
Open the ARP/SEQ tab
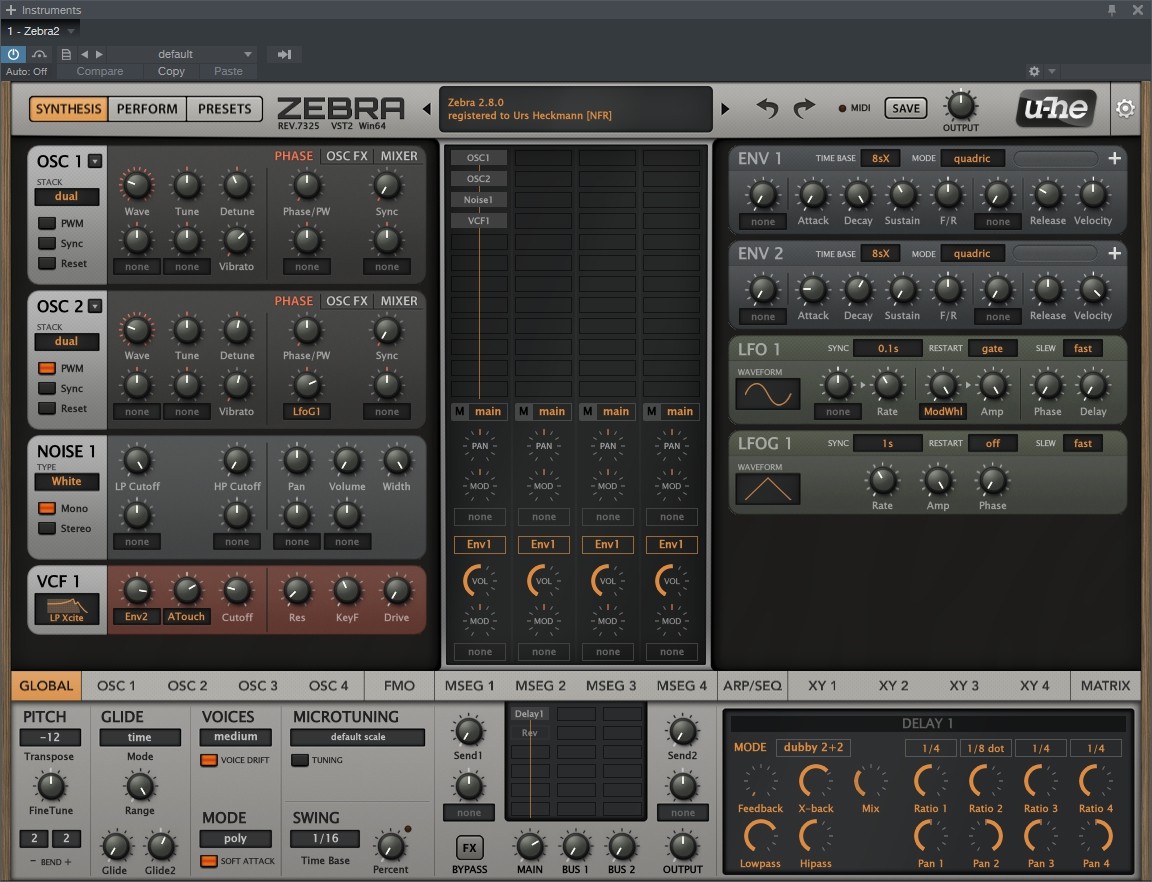coord(752,685)
